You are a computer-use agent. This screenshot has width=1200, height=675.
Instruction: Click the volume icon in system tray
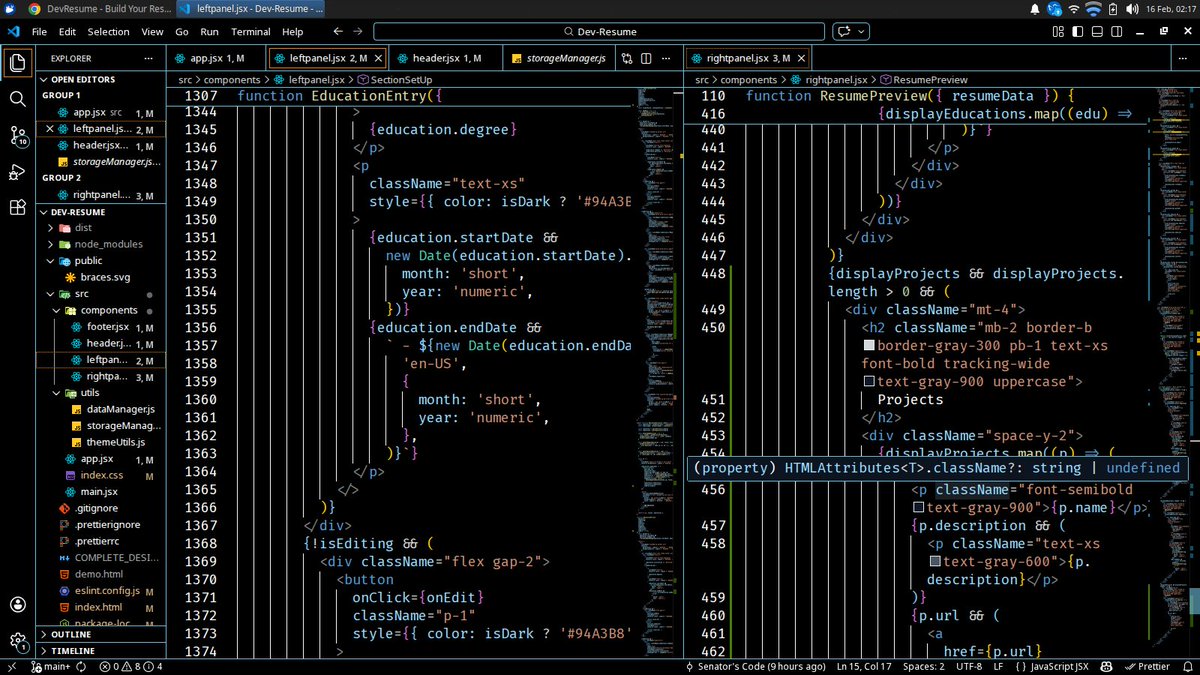pos(1133,8)
